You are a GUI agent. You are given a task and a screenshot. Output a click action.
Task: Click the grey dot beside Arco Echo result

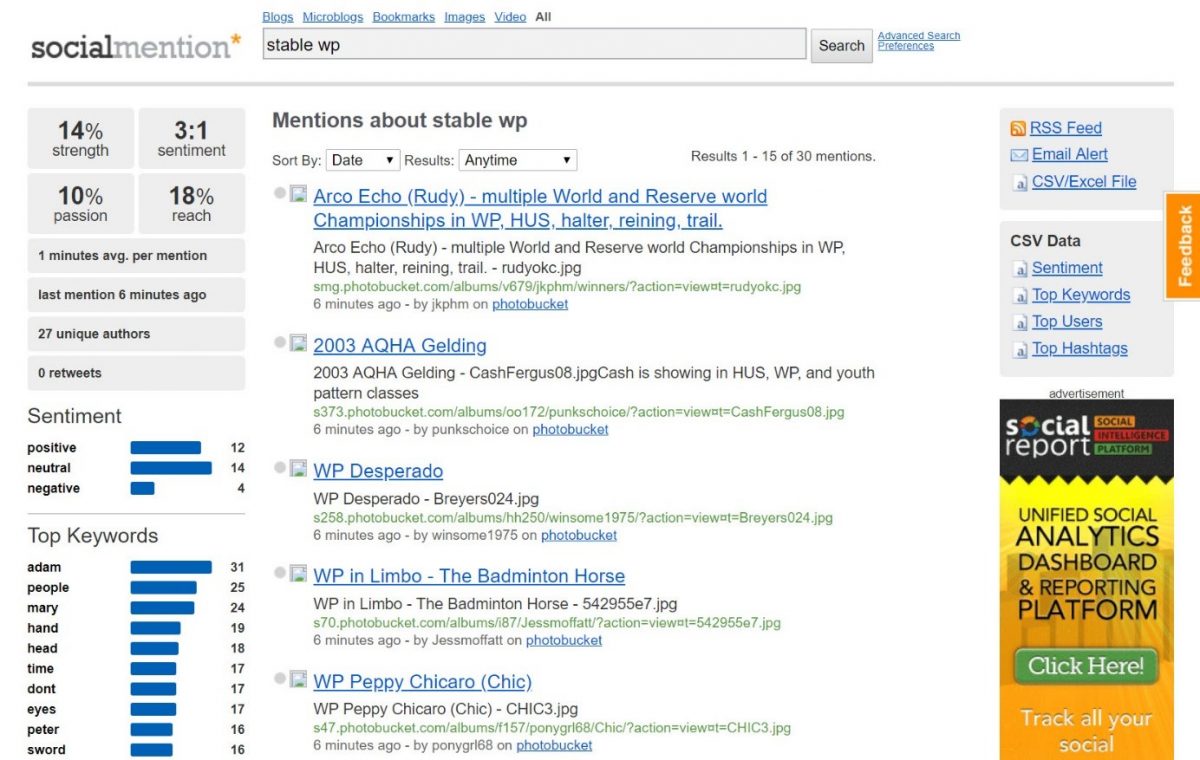[280, 193]
